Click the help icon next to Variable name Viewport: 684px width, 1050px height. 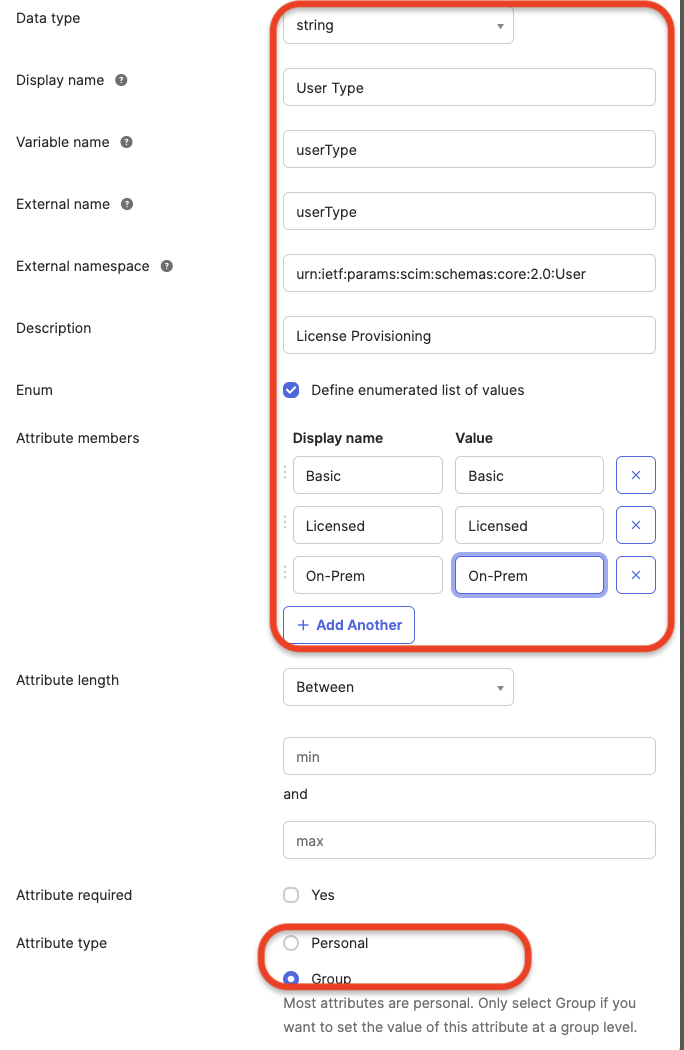(126, 142)
